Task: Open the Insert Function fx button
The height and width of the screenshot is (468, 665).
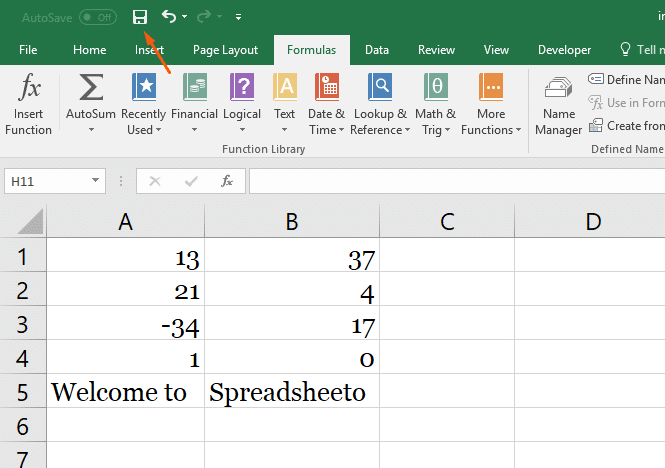Action: coord(28,104)
